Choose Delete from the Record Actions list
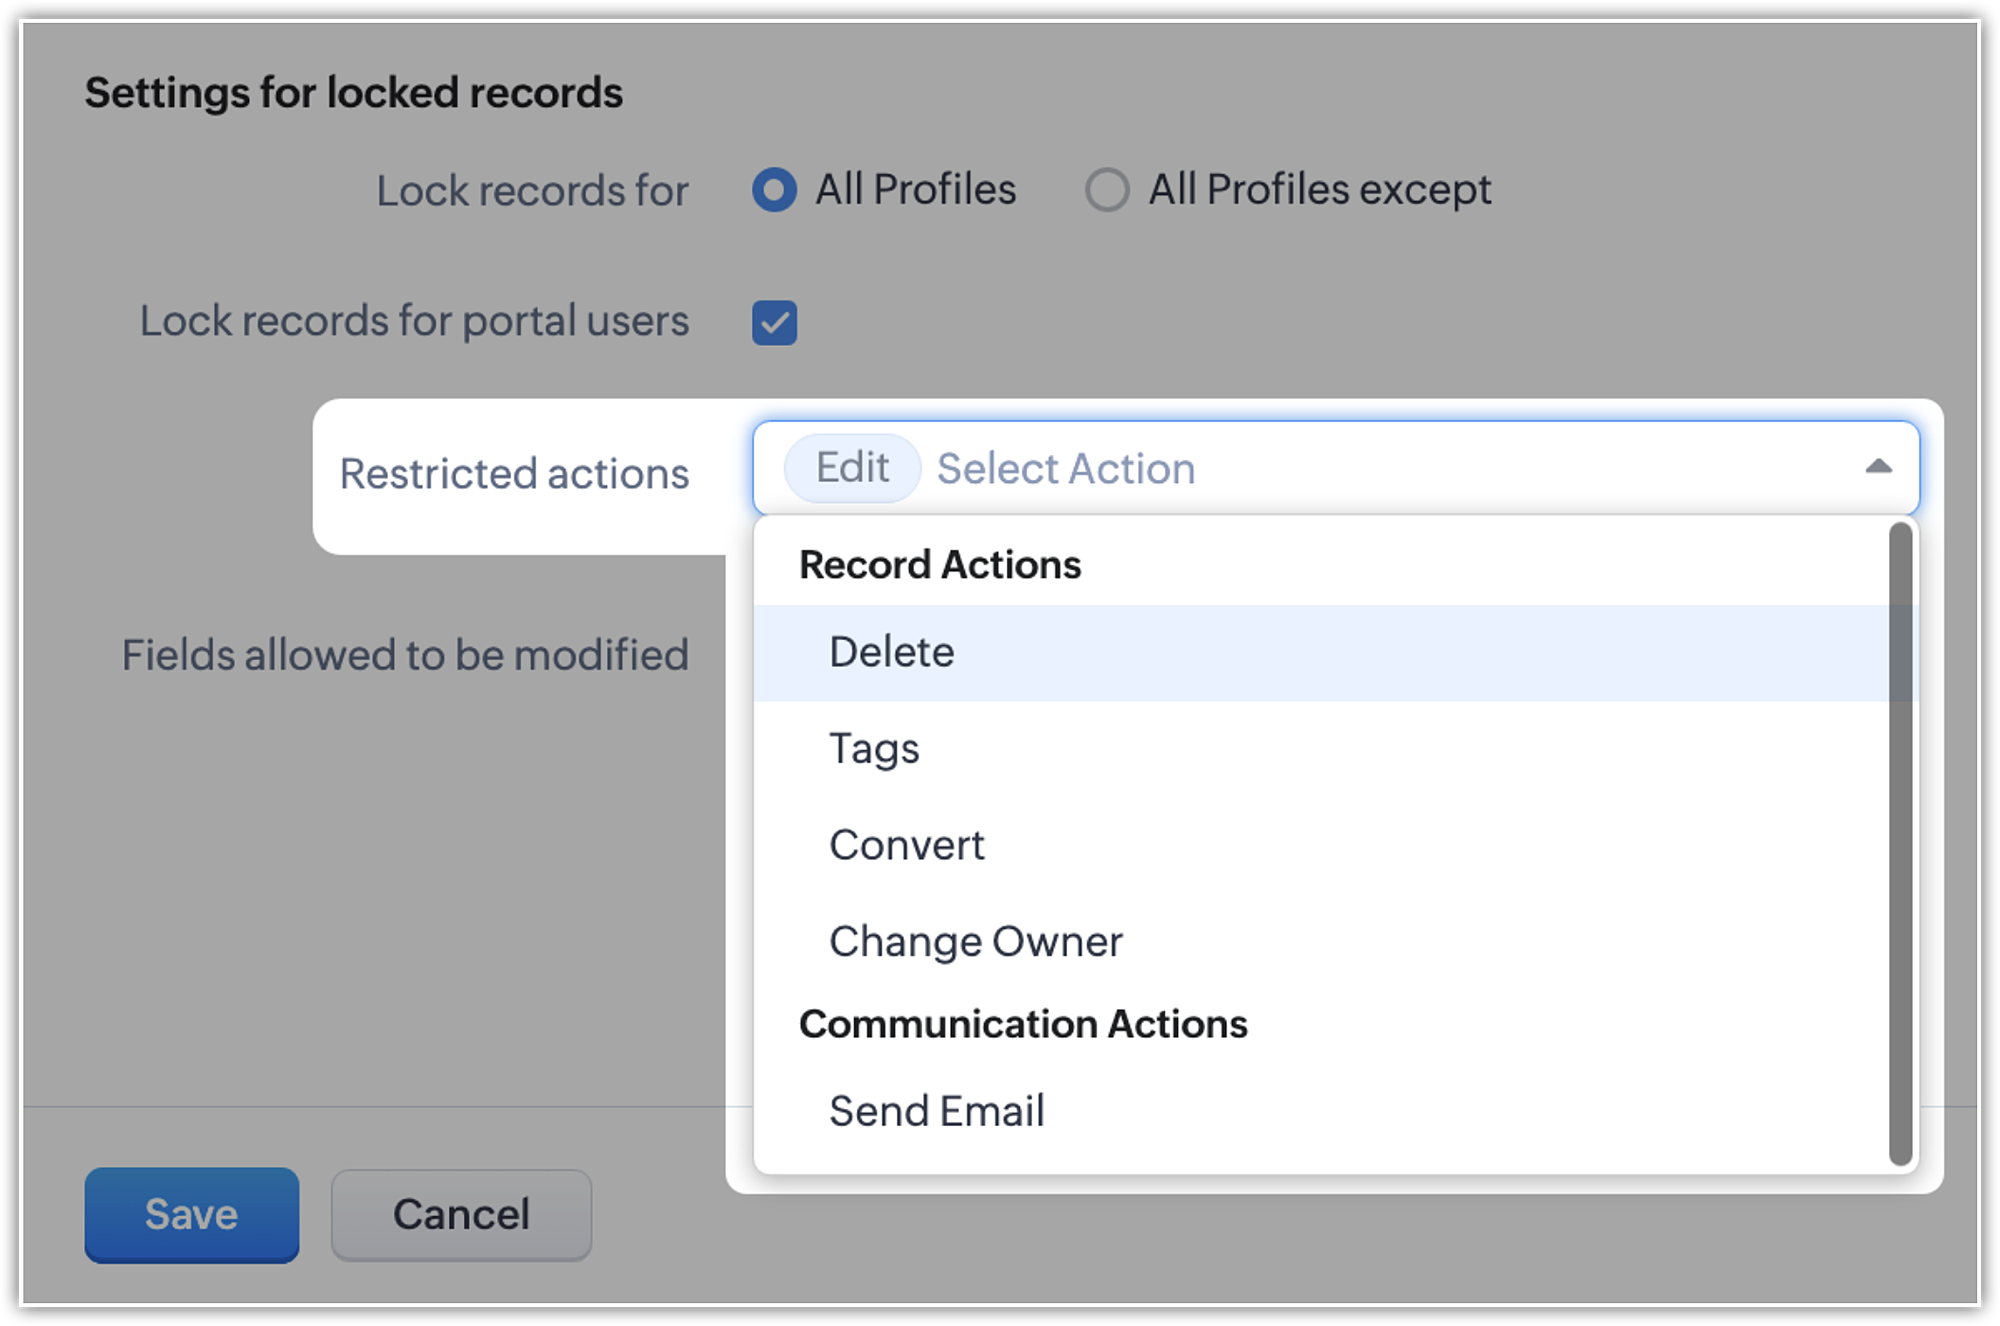This screenshot has height=1326, width=2000. pyautogui.click(x=892, y=652)
